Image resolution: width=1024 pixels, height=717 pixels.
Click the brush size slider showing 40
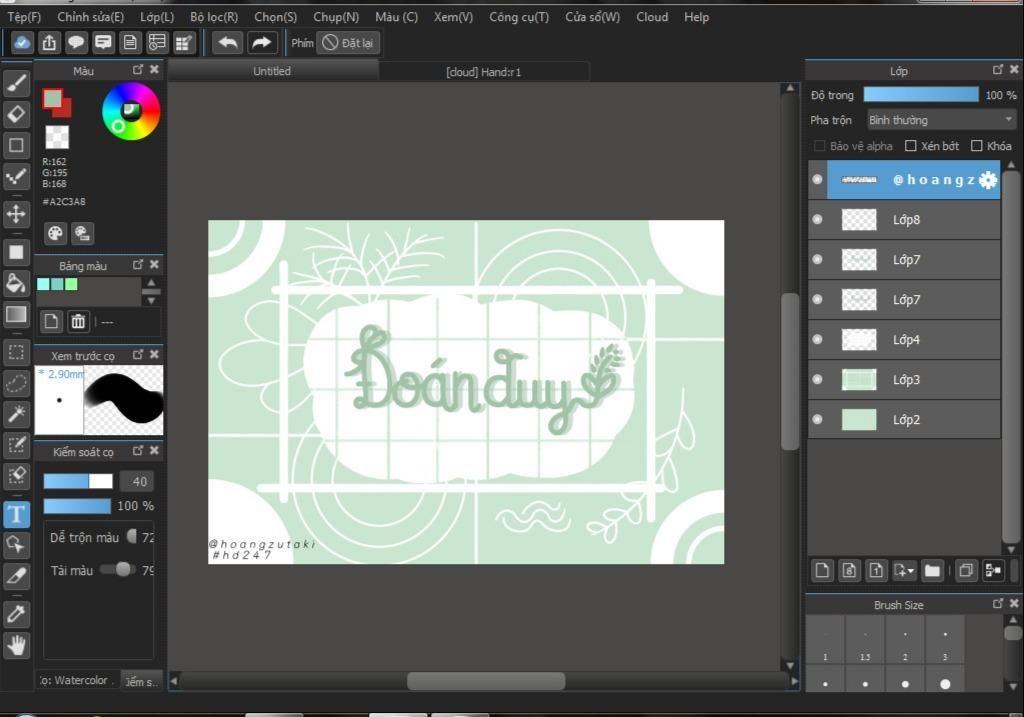pyautogui.click(x=78, y=481)
